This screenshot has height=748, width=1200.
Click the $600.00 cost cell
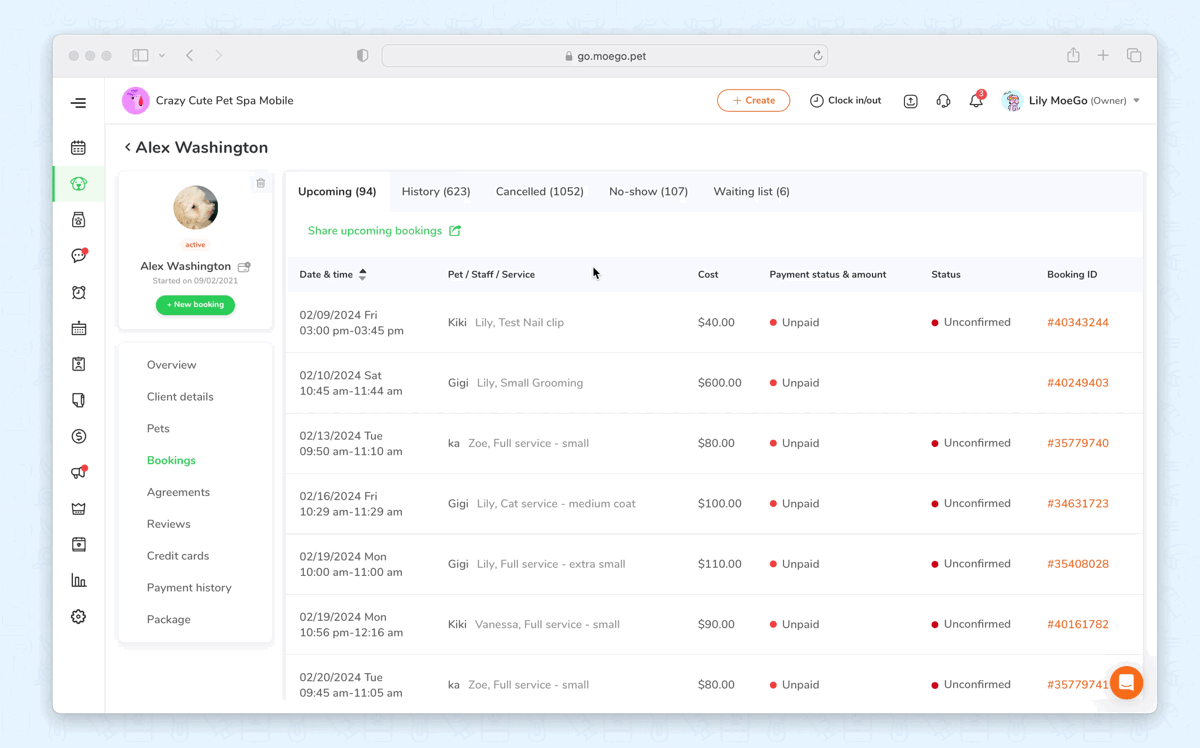tap(720, 383)
